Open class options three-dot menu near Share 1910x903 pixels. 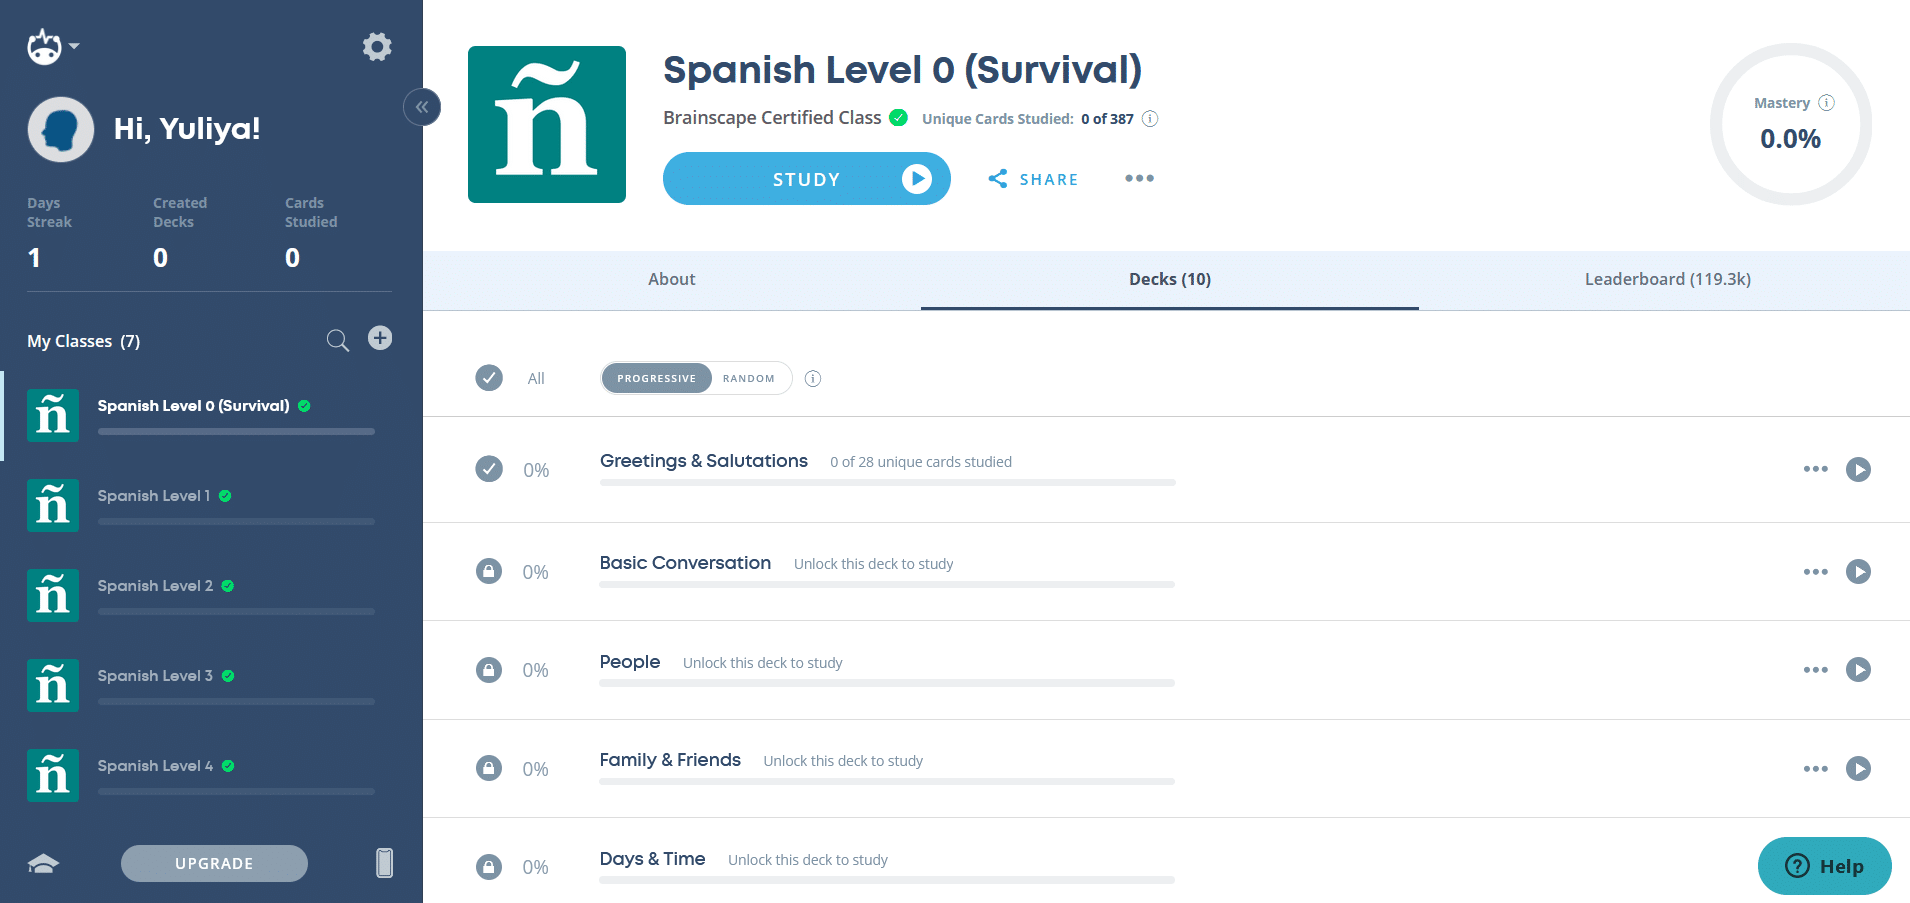[1139, 179]
